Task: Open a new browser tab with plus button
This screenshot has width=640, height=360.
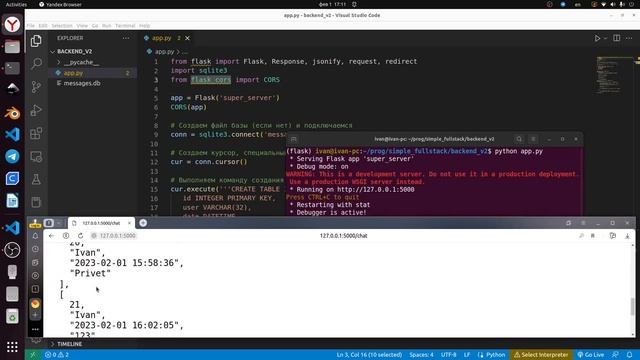Action: pyautogui.click(x=143, y=223)
